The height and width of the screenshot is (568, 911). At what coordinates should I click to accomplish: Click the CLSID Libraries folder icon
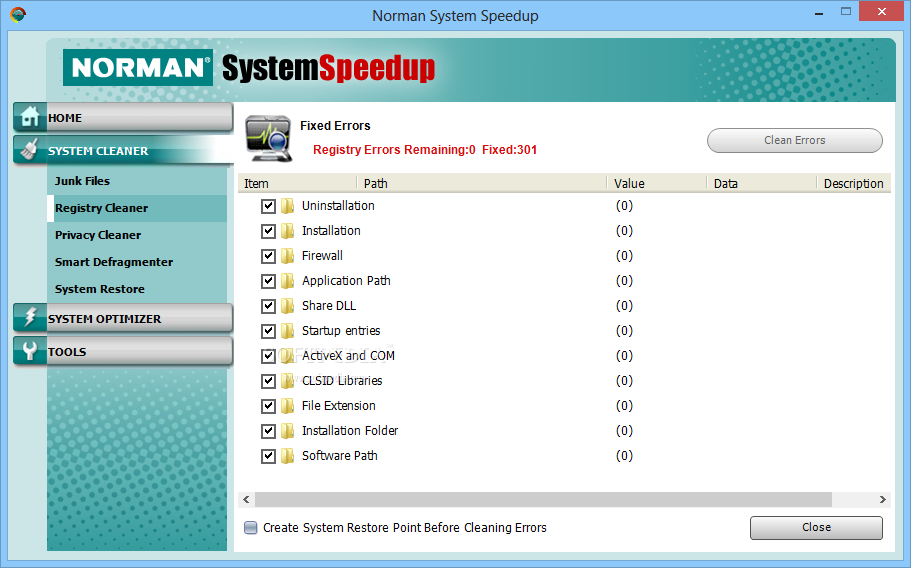click(x=288, y=381)
